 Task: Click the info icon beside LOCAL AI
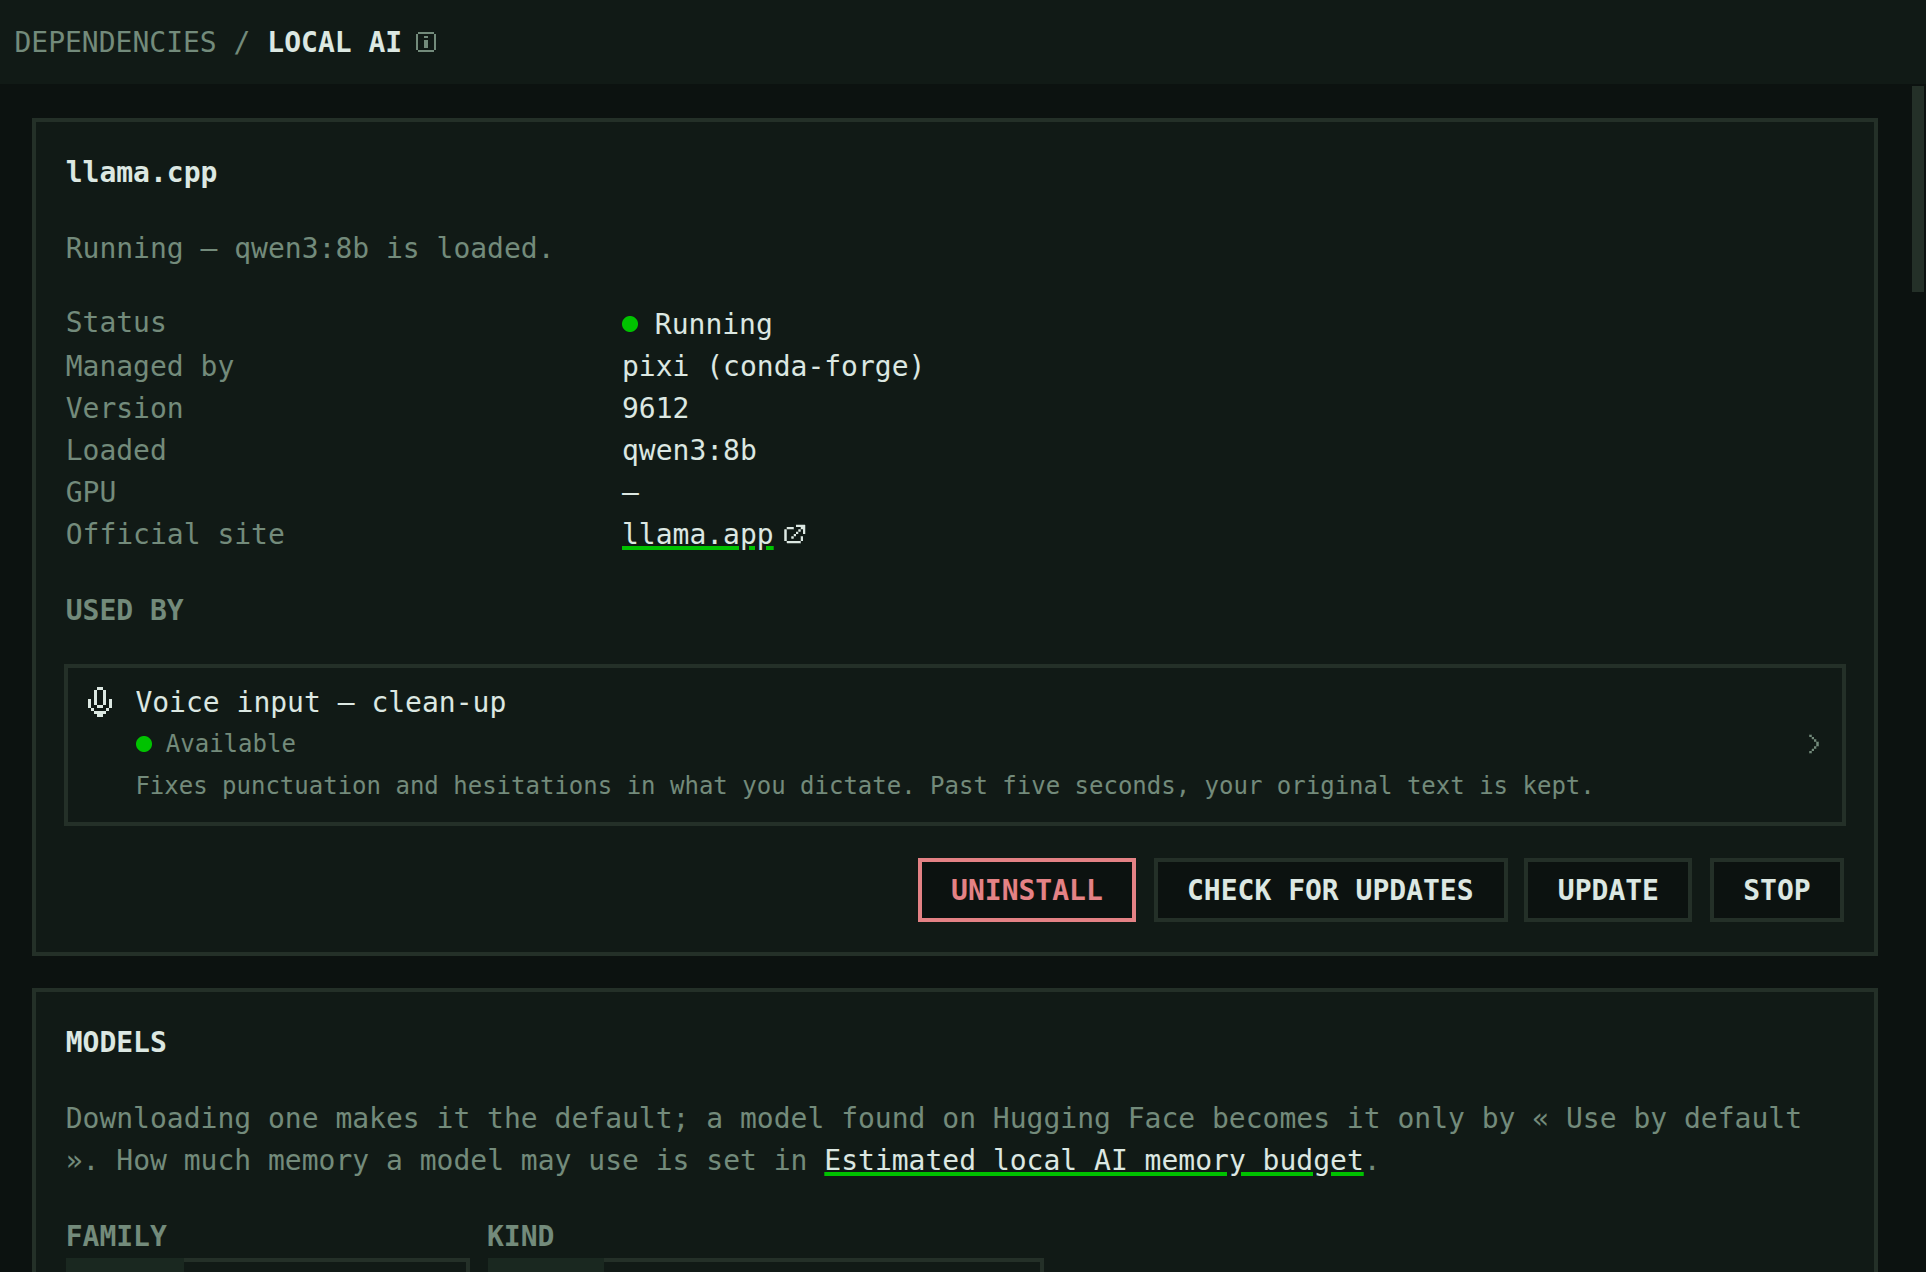click(x=426, y=42)
